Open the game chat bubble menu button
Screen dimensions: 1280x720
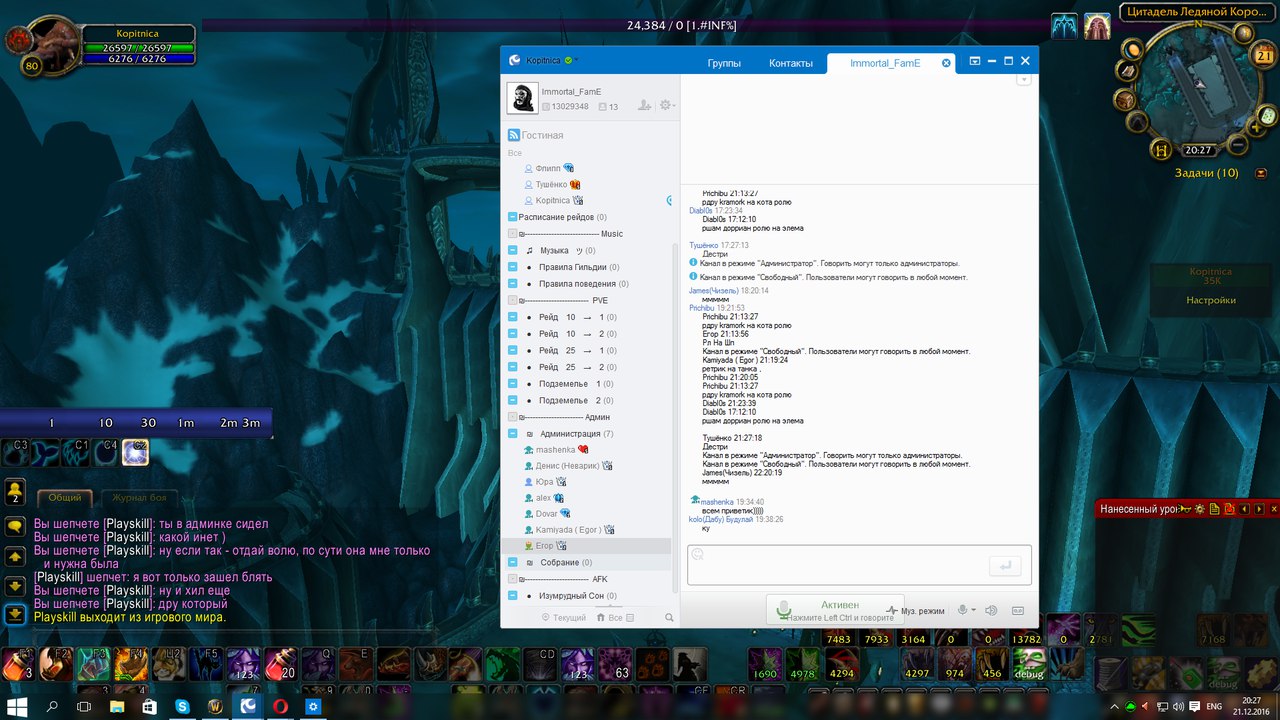(15, 526)
